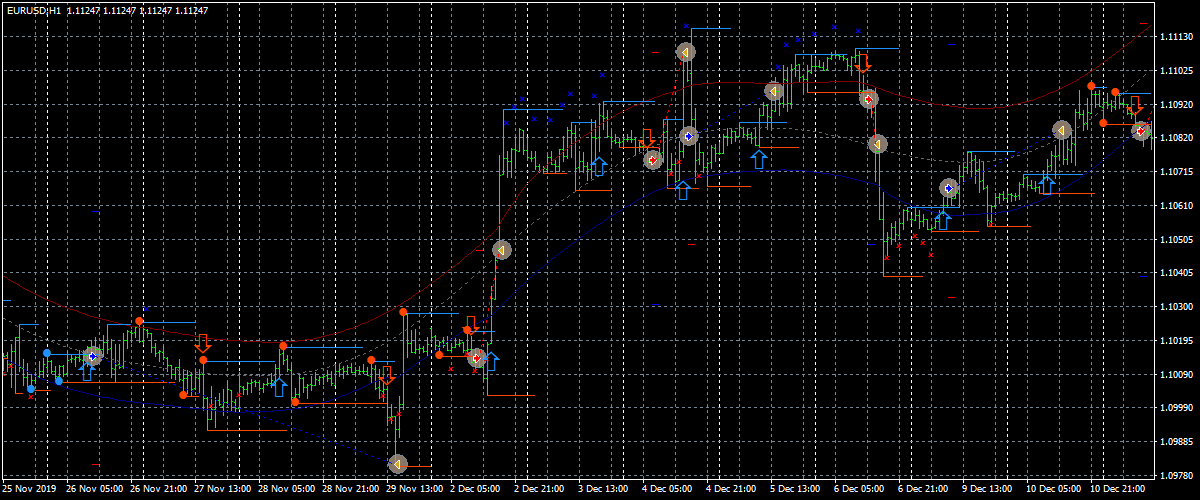Screen dimensions: 1200x500
Task: Click the 1.10715 price axis label
Action: click(1174, 172)
